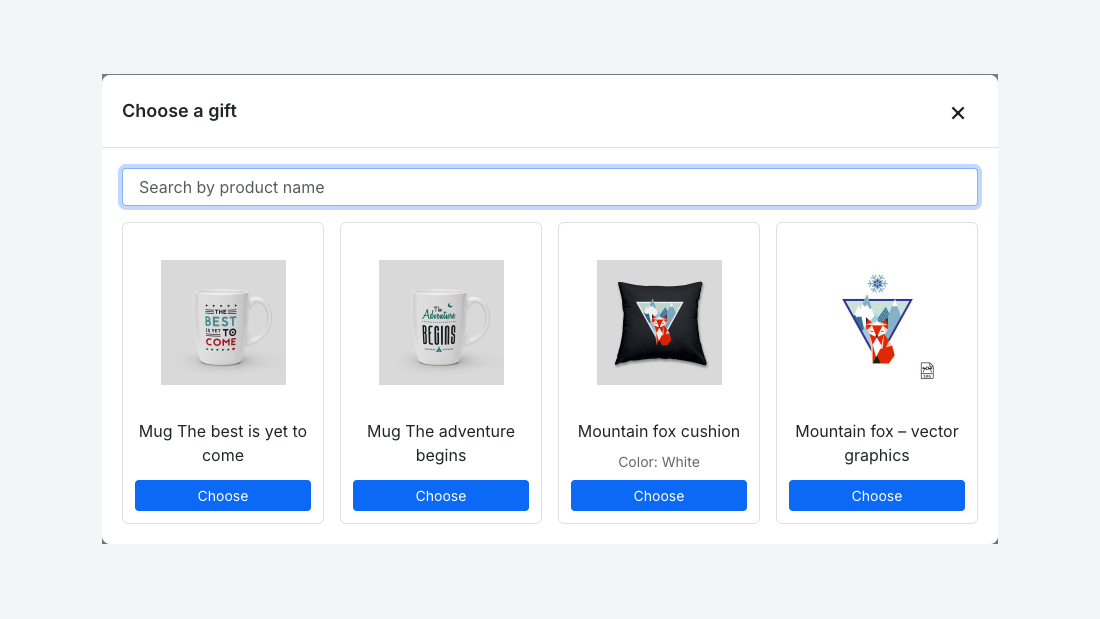Click the "Choose a gift" dialog heading
The image size is (1100, 619).
tap(180, 111)
